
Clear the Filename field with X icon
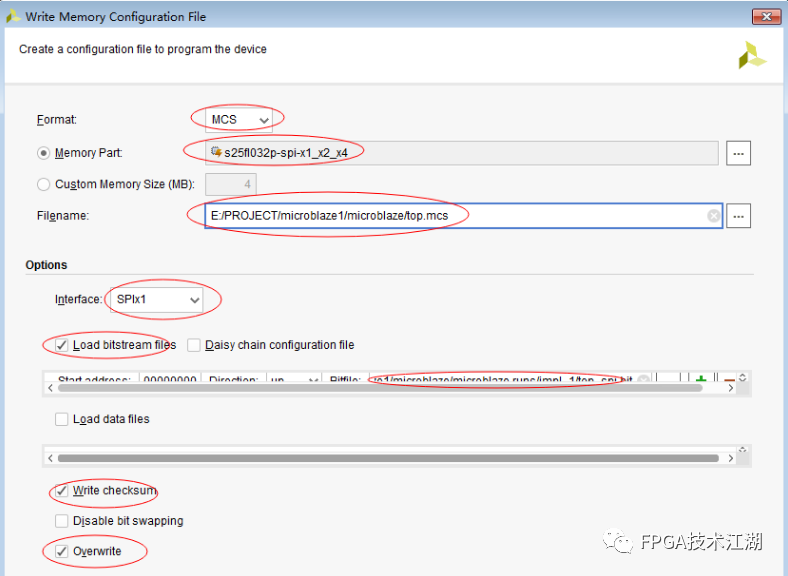coord(713,216)
